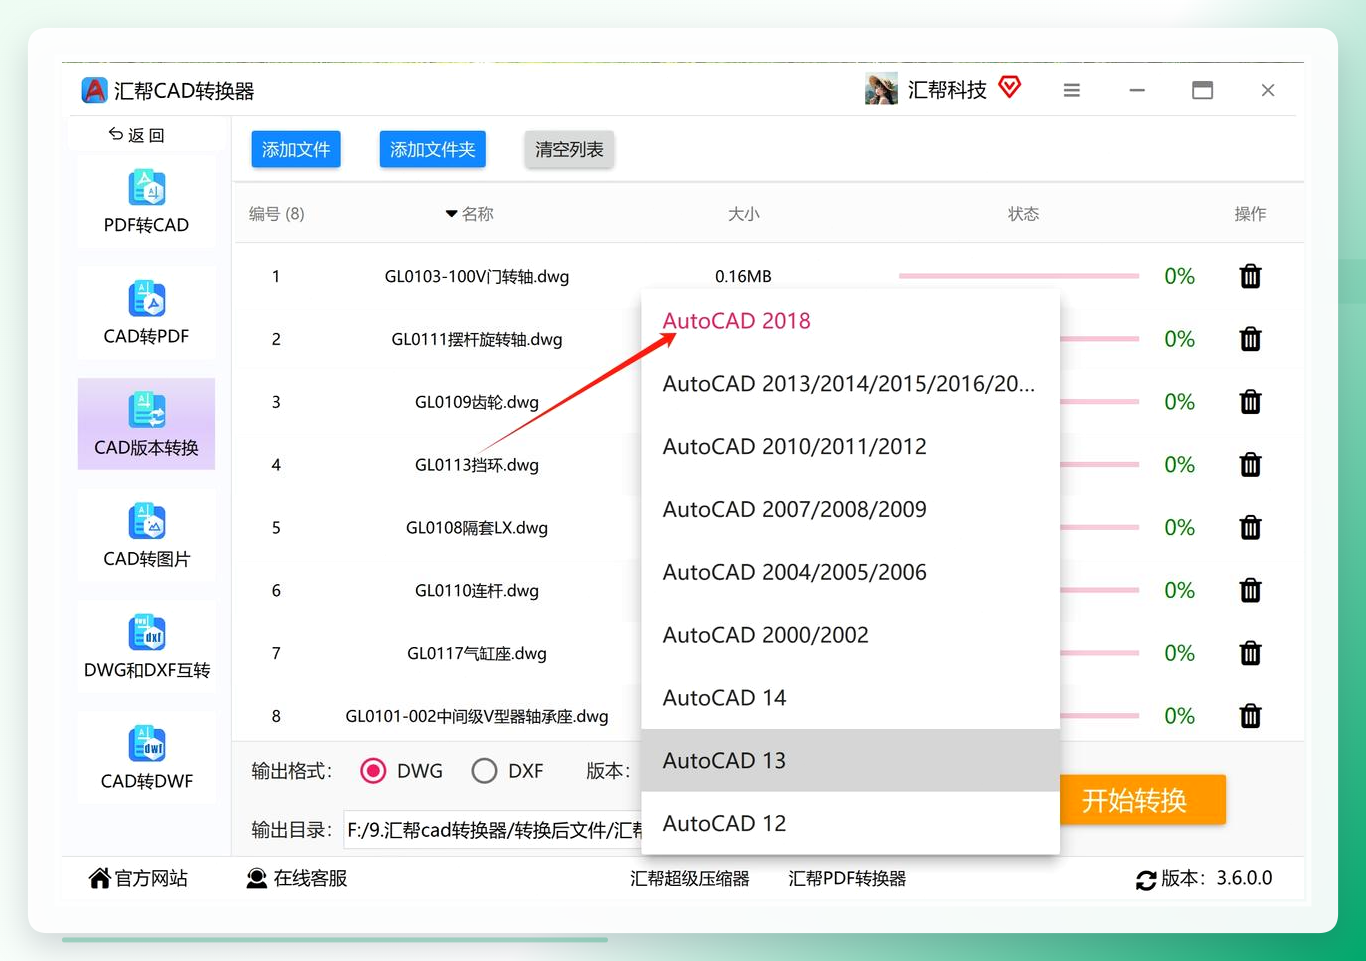Screen dimensions: 1366x961
Task: Delete GL0110连杆.dwg with its trash icon
Action: pyautogui.click(x=1250, y=590)
